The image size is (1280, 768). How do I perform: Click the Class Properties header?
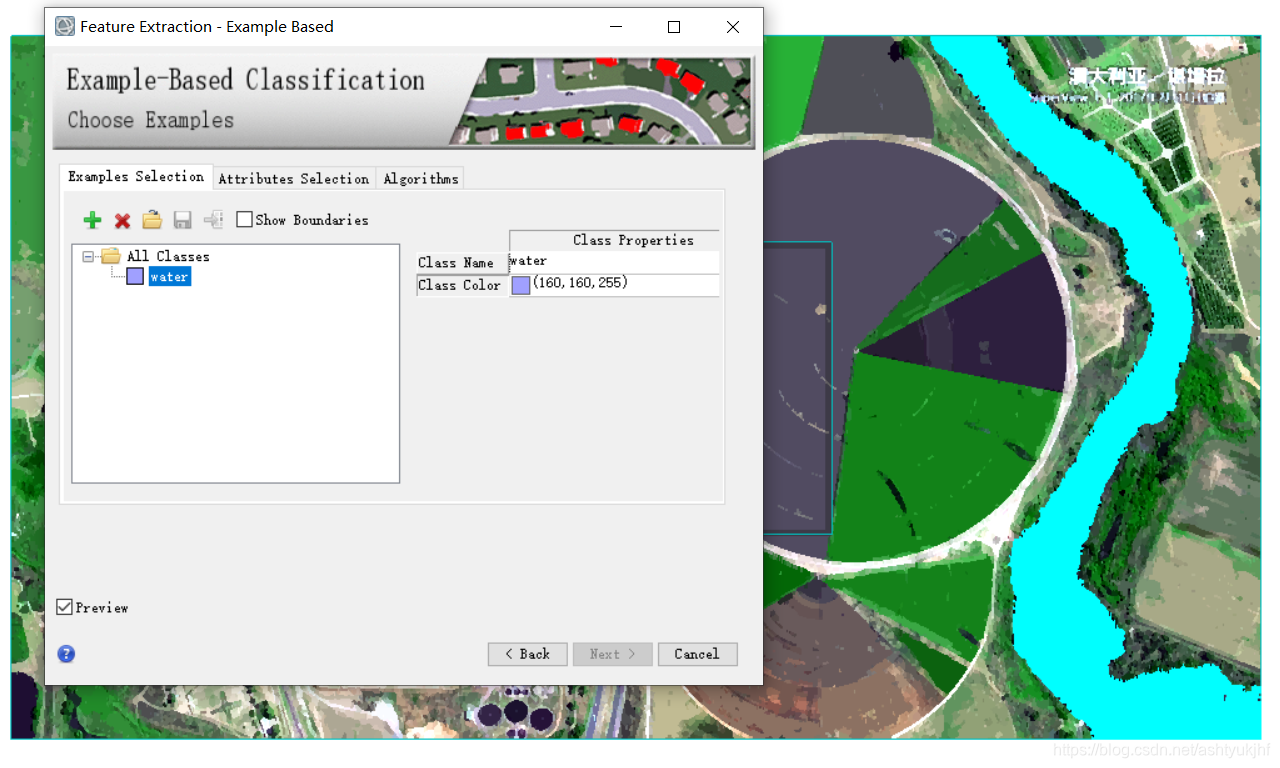[x=614, y=240]
